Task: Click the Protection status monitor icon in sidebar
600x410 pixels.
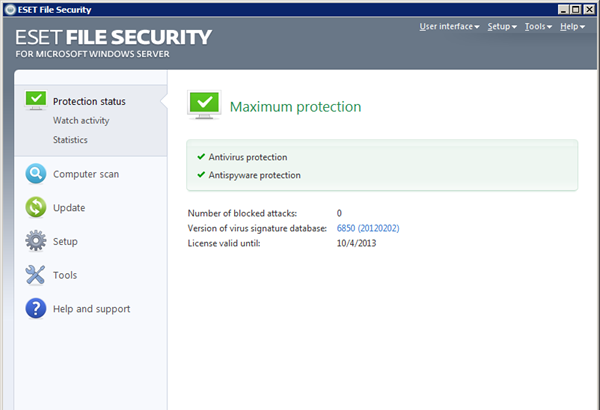Action: click(x=36, y=101)
